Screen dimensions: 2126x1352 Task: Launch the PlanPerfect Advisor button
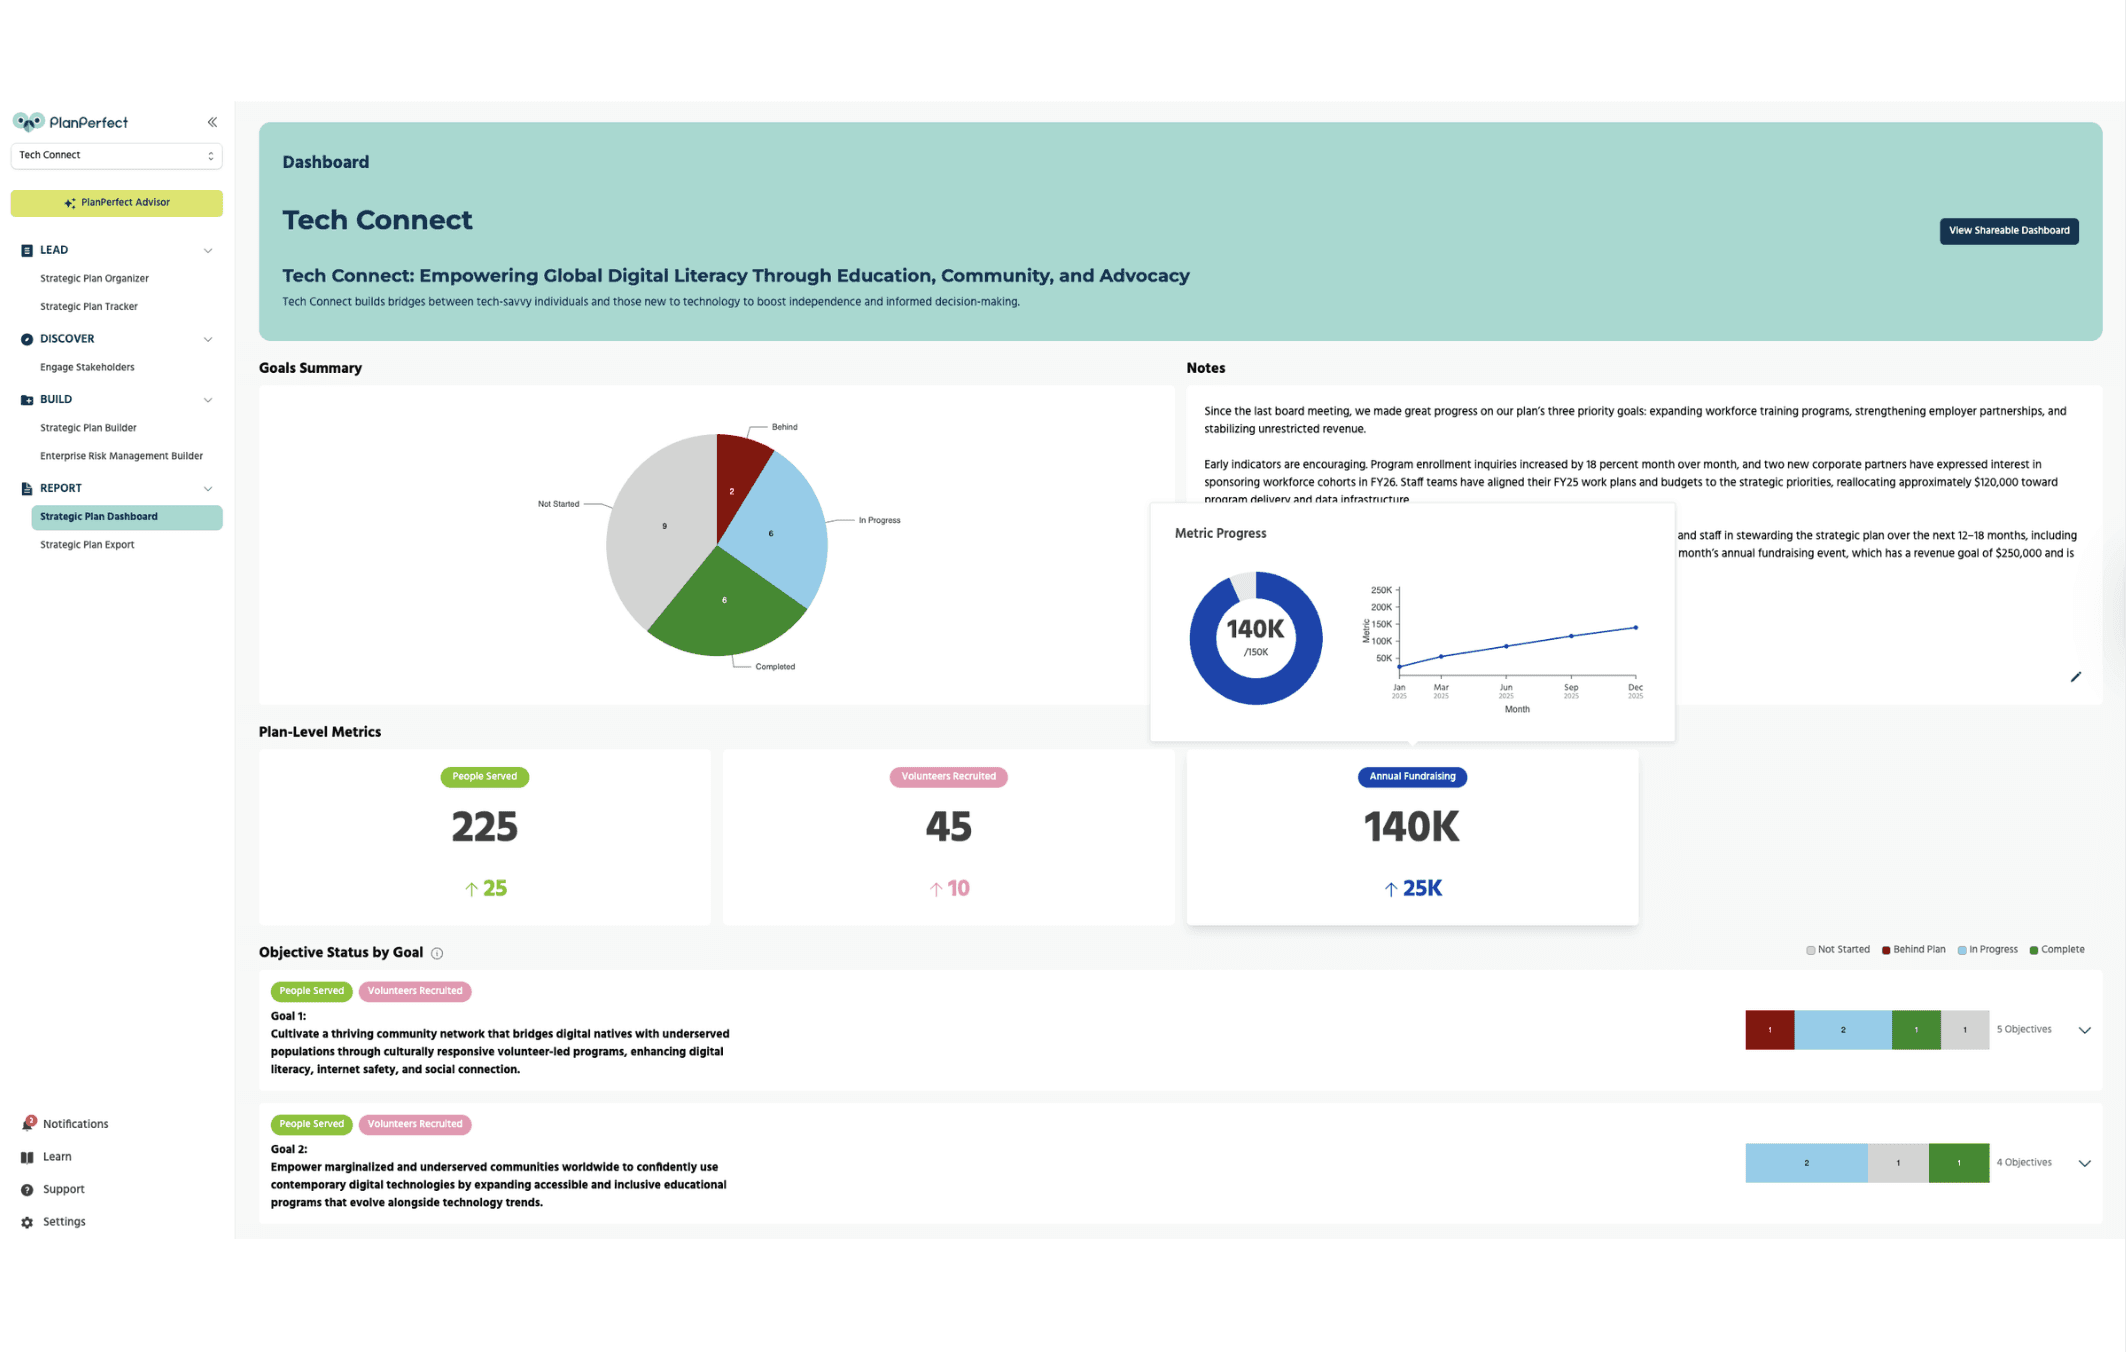tap(116, 203)
